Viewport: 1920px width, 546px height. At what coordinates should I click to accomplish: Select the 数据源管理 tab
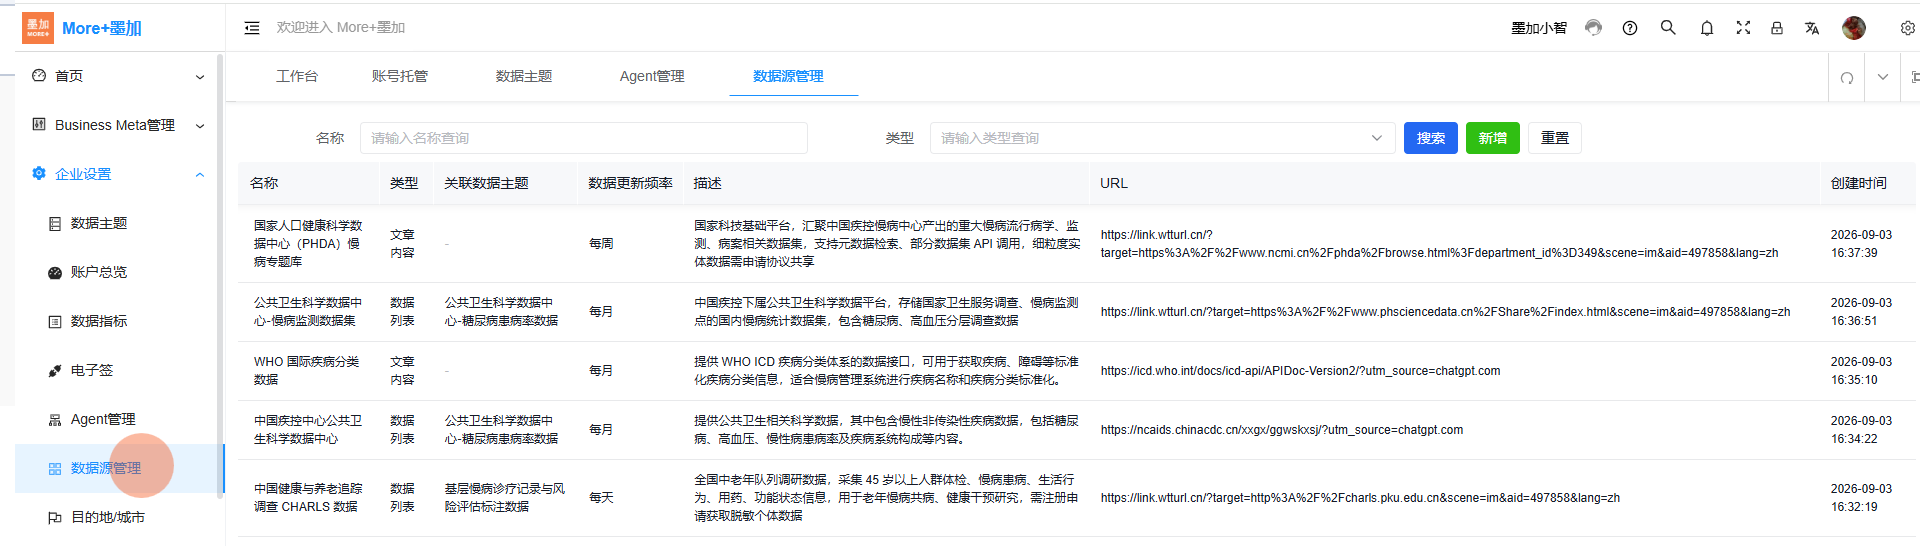point(788,76)
